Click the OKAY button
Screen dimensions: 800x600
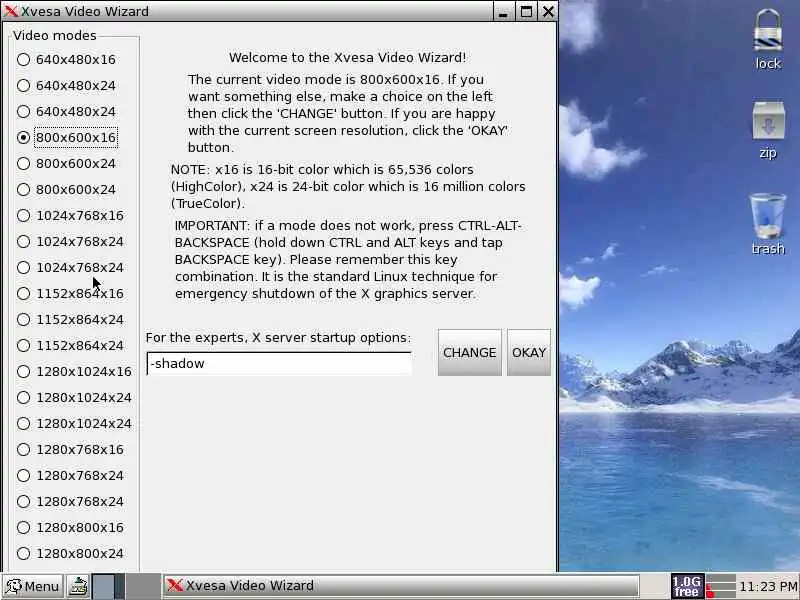(529, 353)
